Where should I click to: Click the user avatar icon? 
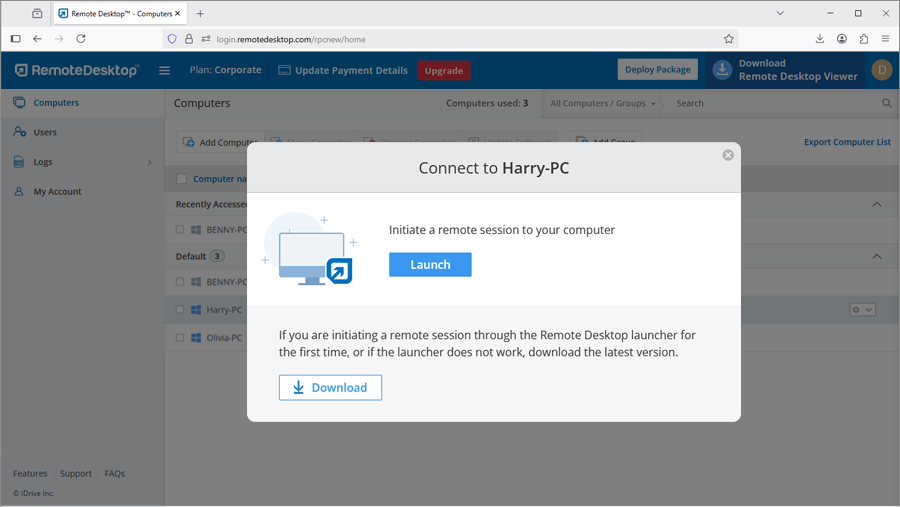coord(881,69)
